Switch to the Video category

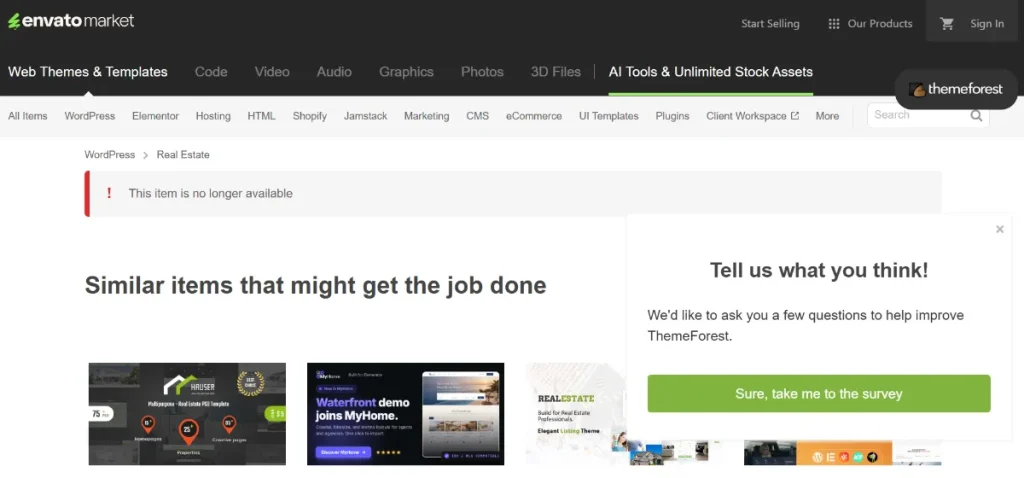(272, 72)
